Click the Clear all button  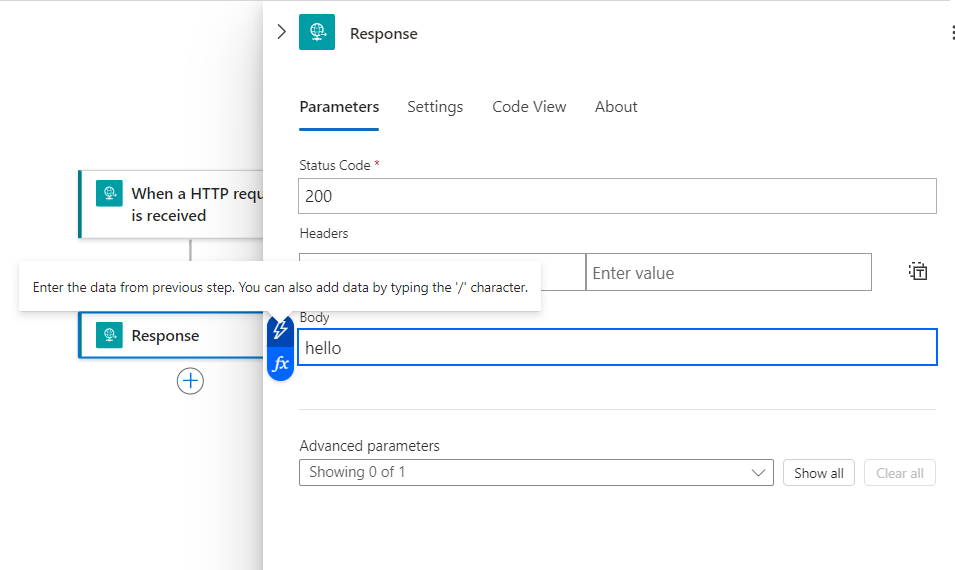coord(899,473)
